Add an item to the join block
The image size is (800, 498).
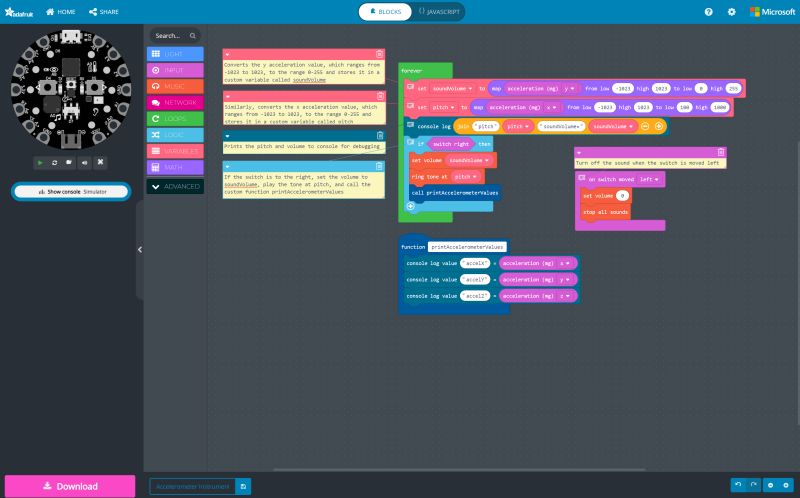(x=659, y=126)
